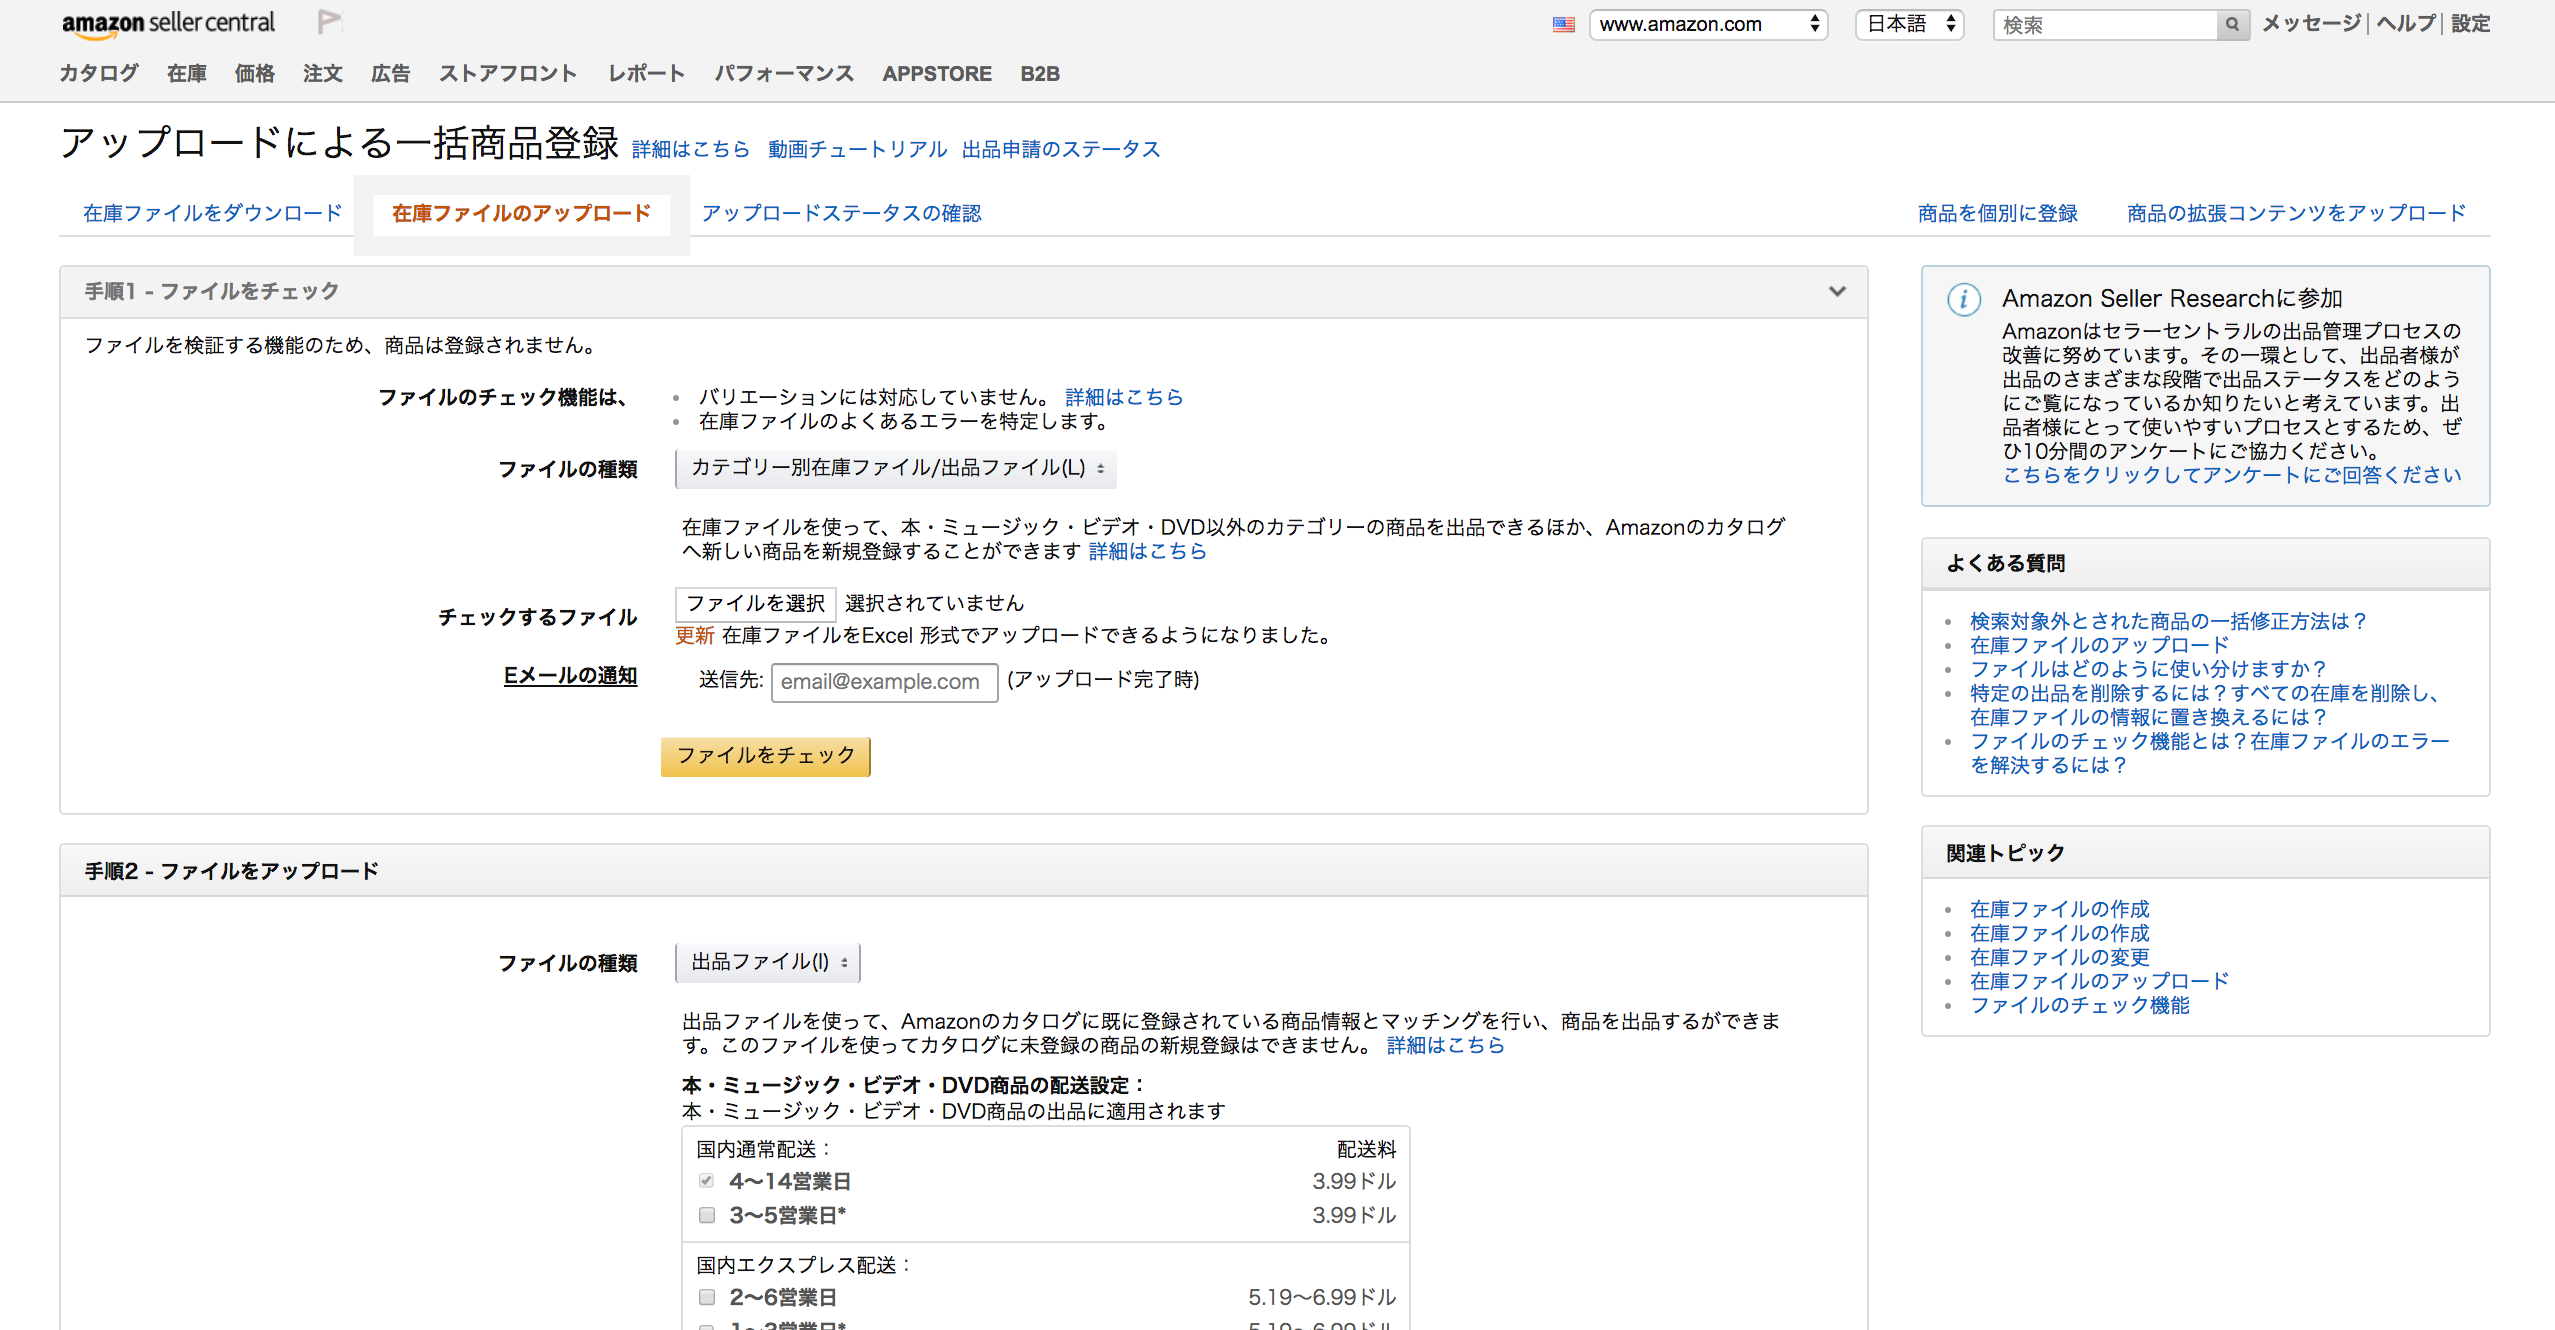2555x1330 pixels.
Task: Open the www.amazon.com marketplace dropdown
Action: point(1709,25)
